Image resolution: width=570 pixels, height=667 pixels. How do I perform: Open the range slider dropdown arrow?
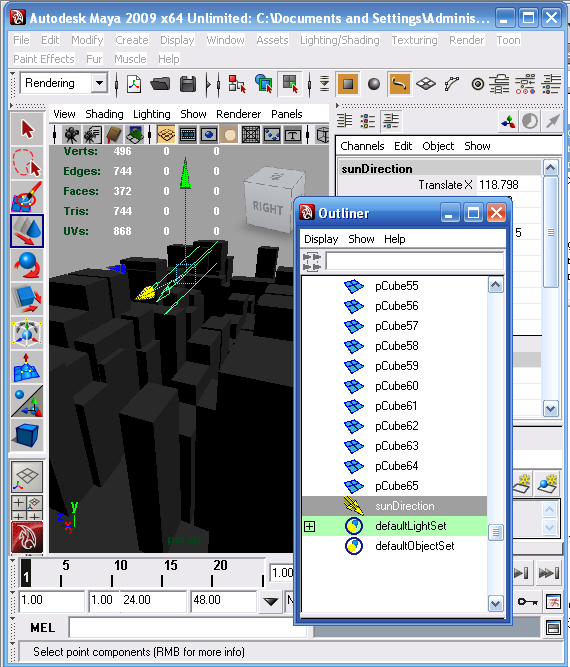(x=271, y=601)
